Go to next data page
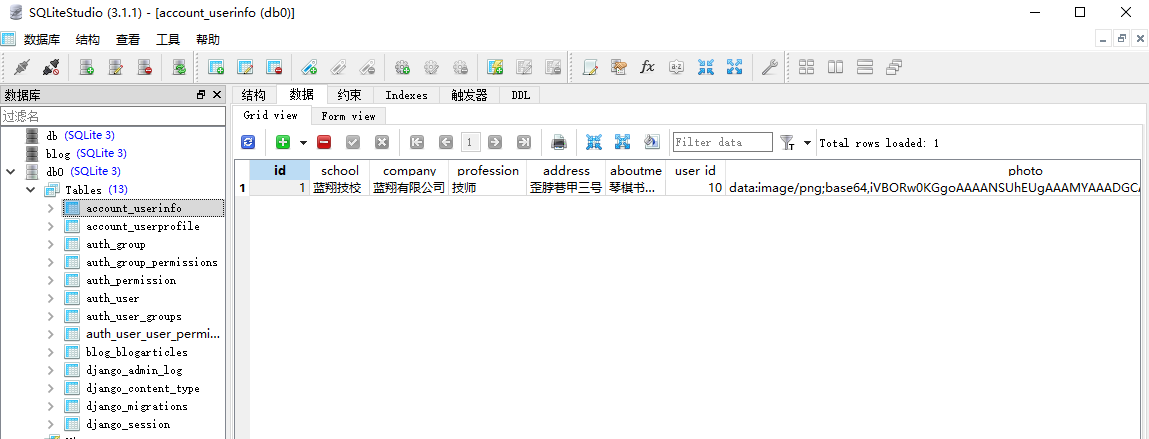The image size is (1149, 439). coord(495,142)
